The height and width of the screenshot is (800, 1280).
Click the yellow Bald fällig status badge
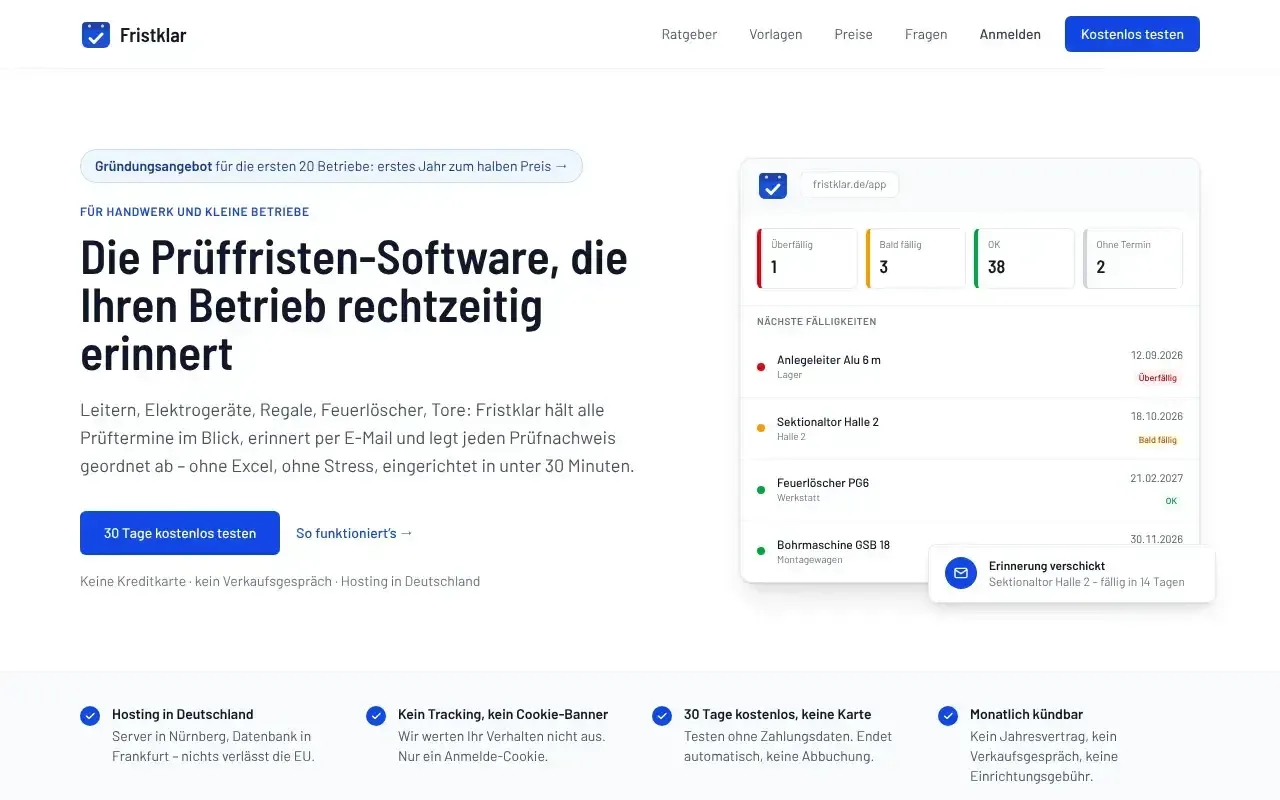coord(1158,440)
